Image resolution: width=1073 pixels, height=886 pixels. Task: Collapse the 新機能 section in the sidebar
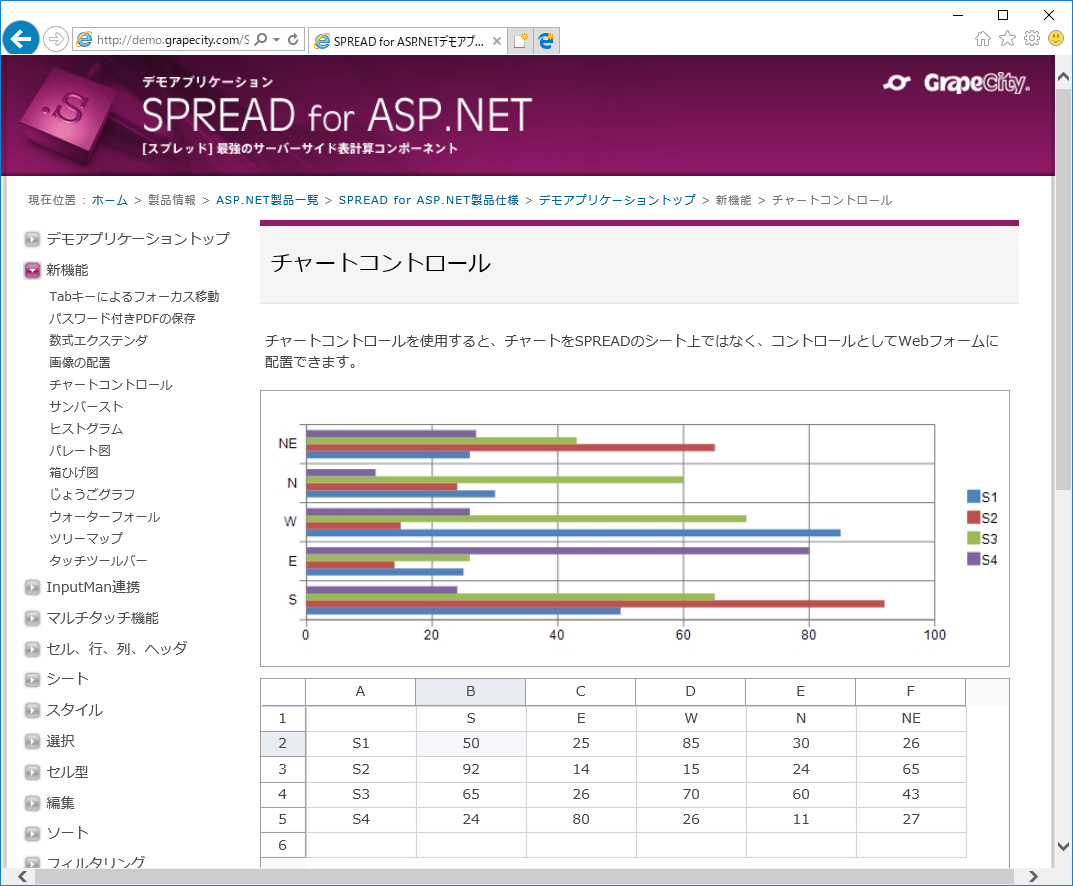click(x=31, y=270)
